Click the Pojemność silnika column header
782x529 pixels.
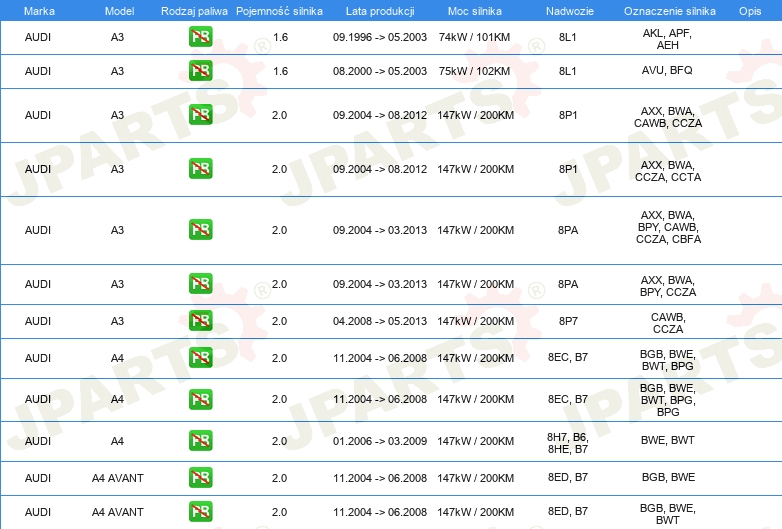pyautogui.click(x=279, y=11)
